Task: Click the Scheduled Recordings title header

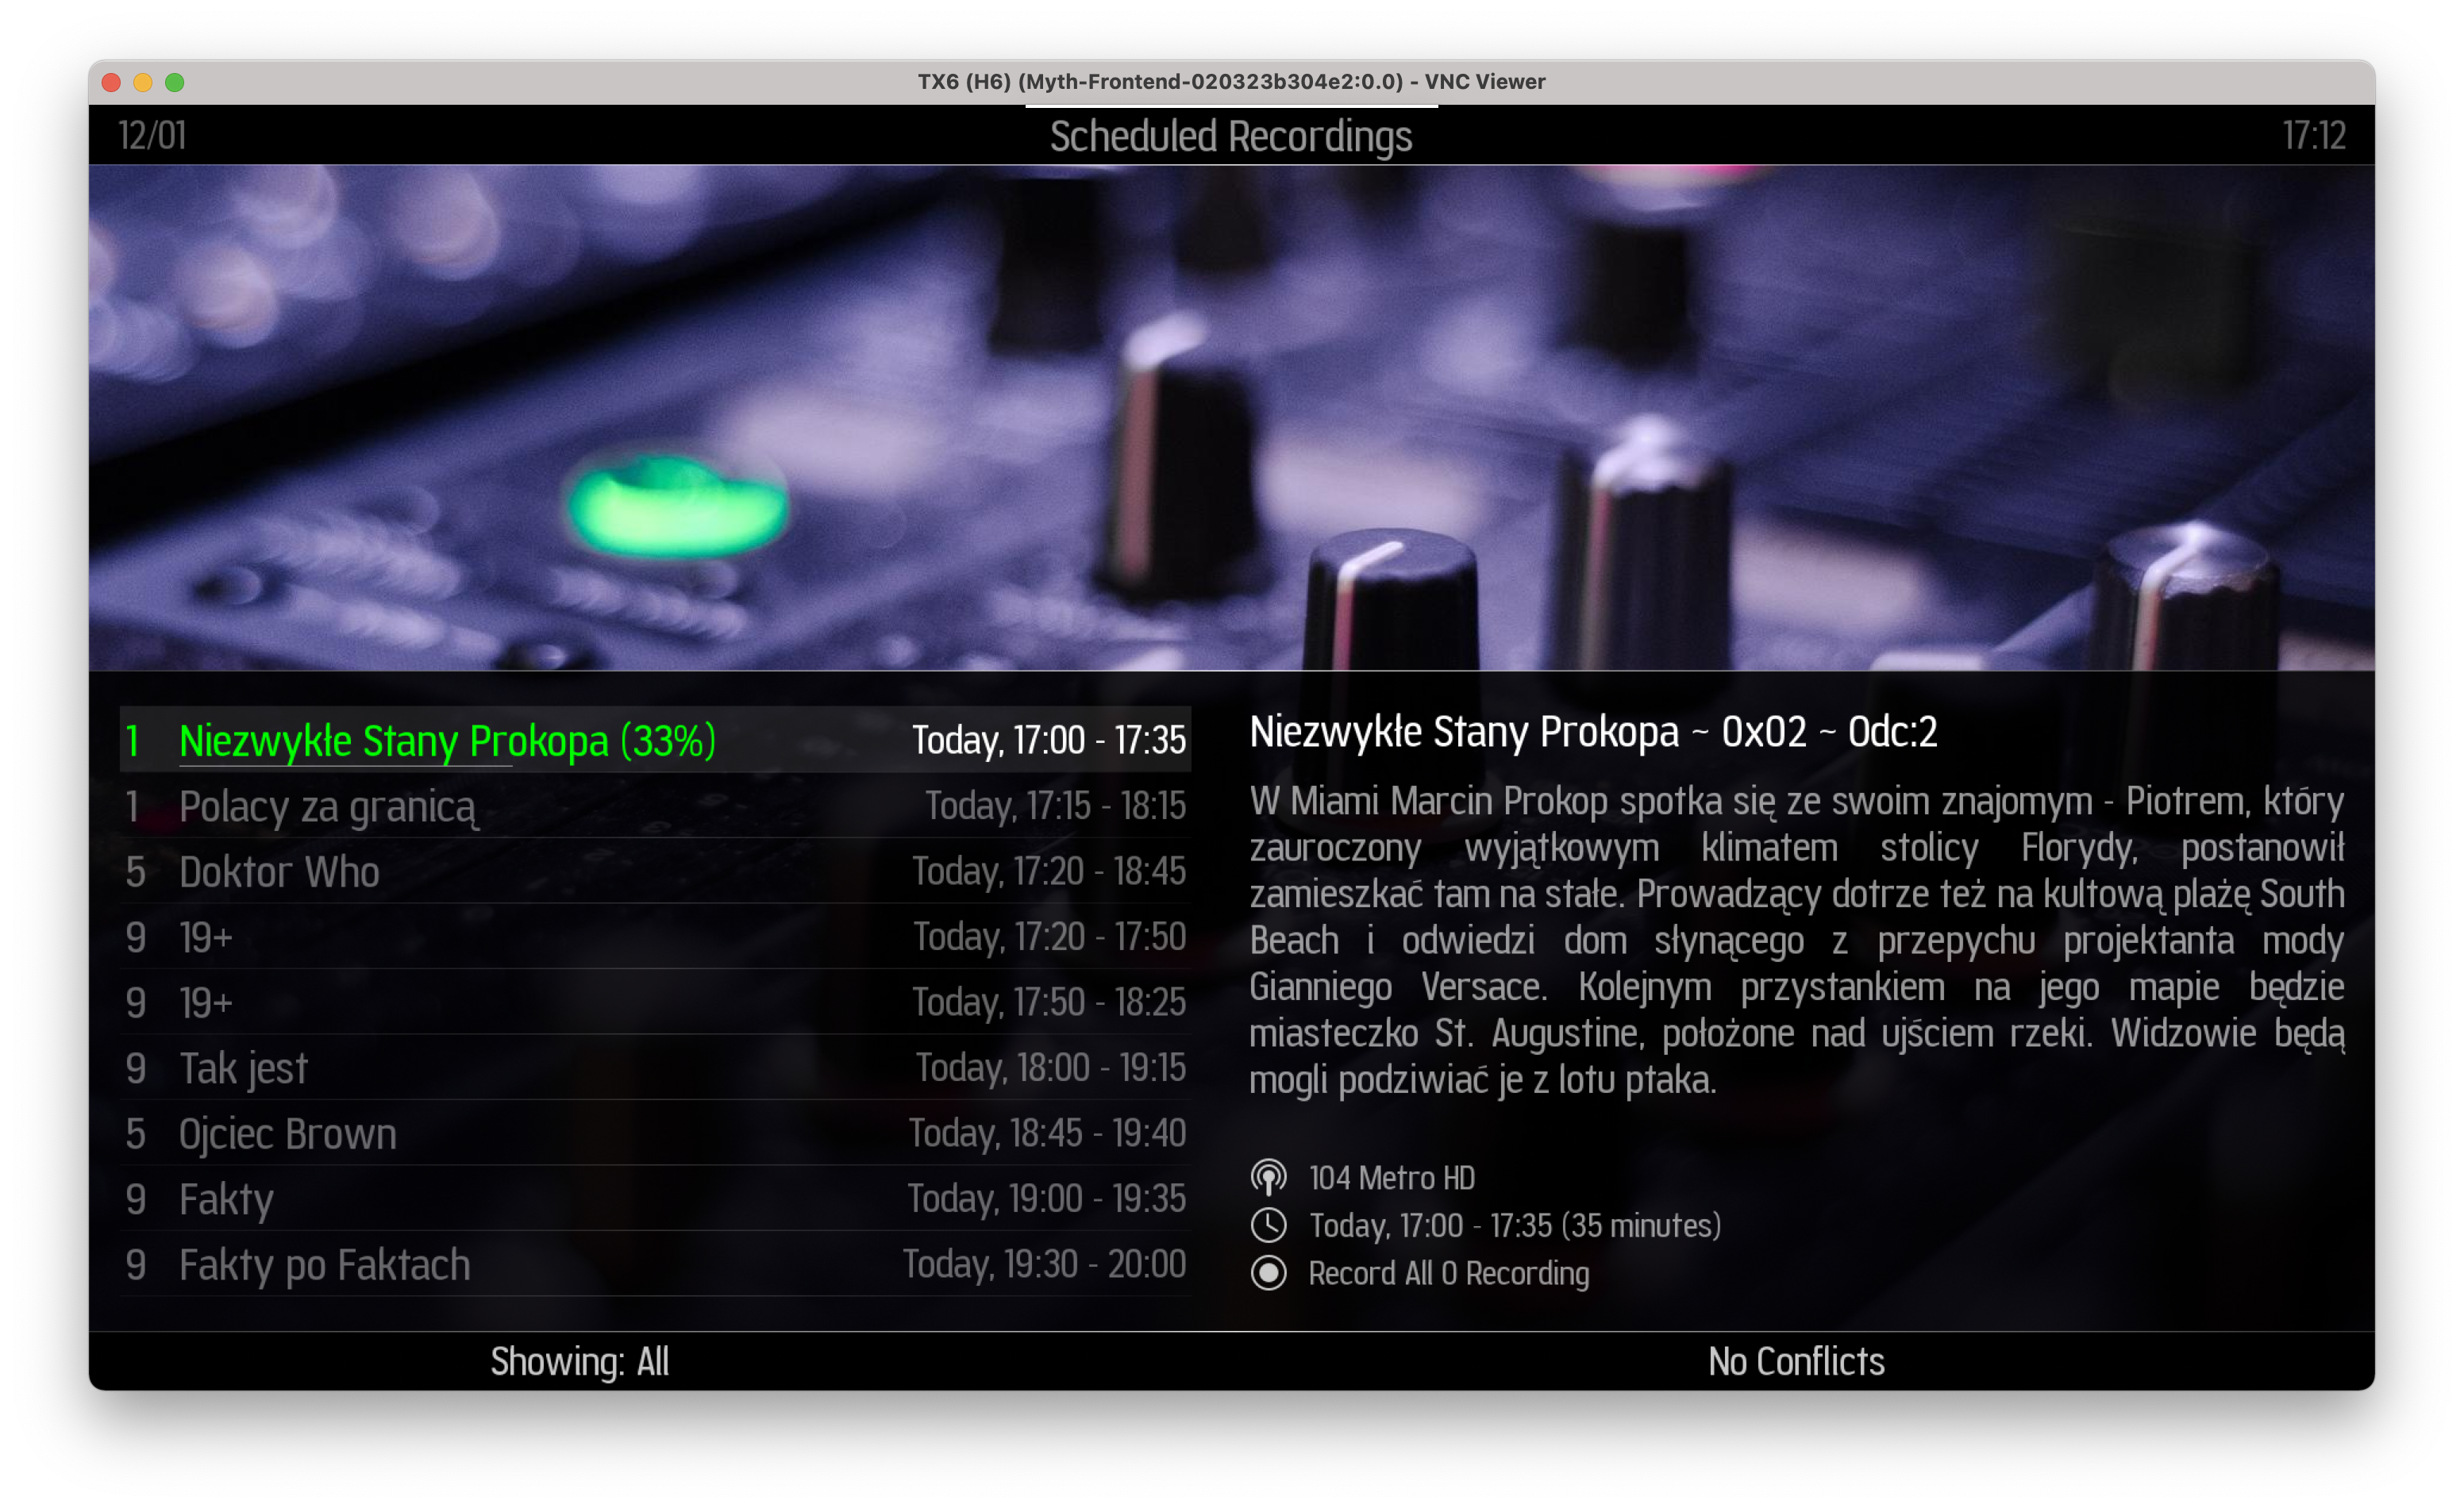Action: [x=1232, y=136]
